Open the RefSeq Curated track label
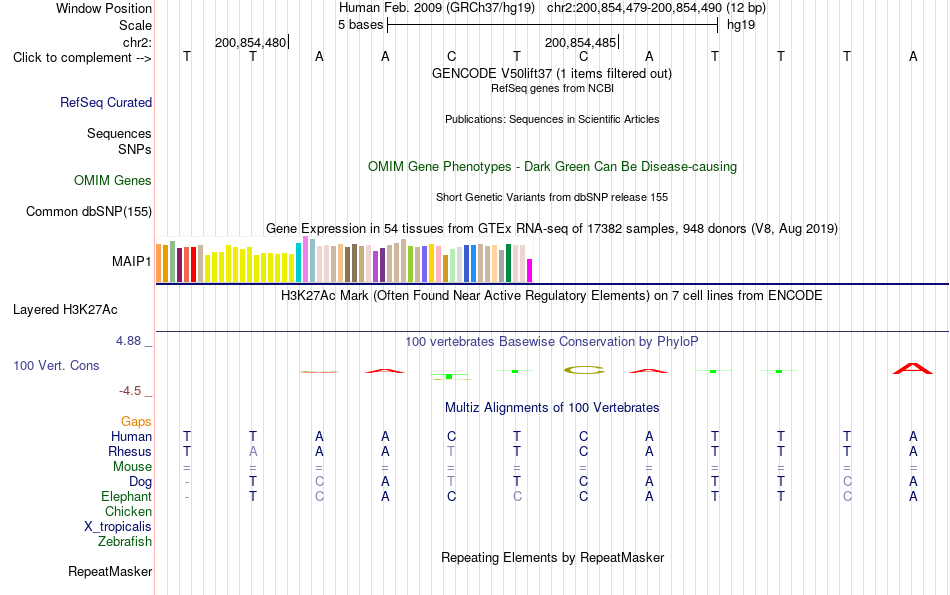The height and width of the screenshot is (595, 950). (105, 102)
